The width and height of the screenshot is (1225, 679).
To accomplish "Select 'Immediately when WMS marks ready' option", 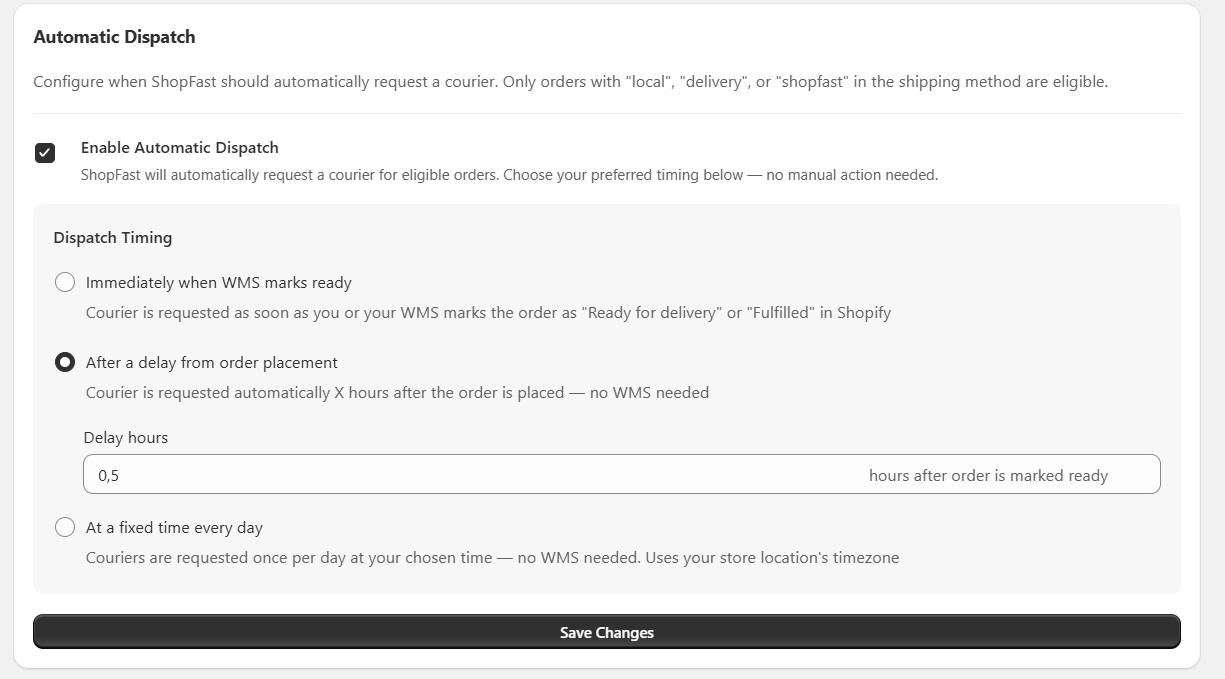I will (65, 282).
